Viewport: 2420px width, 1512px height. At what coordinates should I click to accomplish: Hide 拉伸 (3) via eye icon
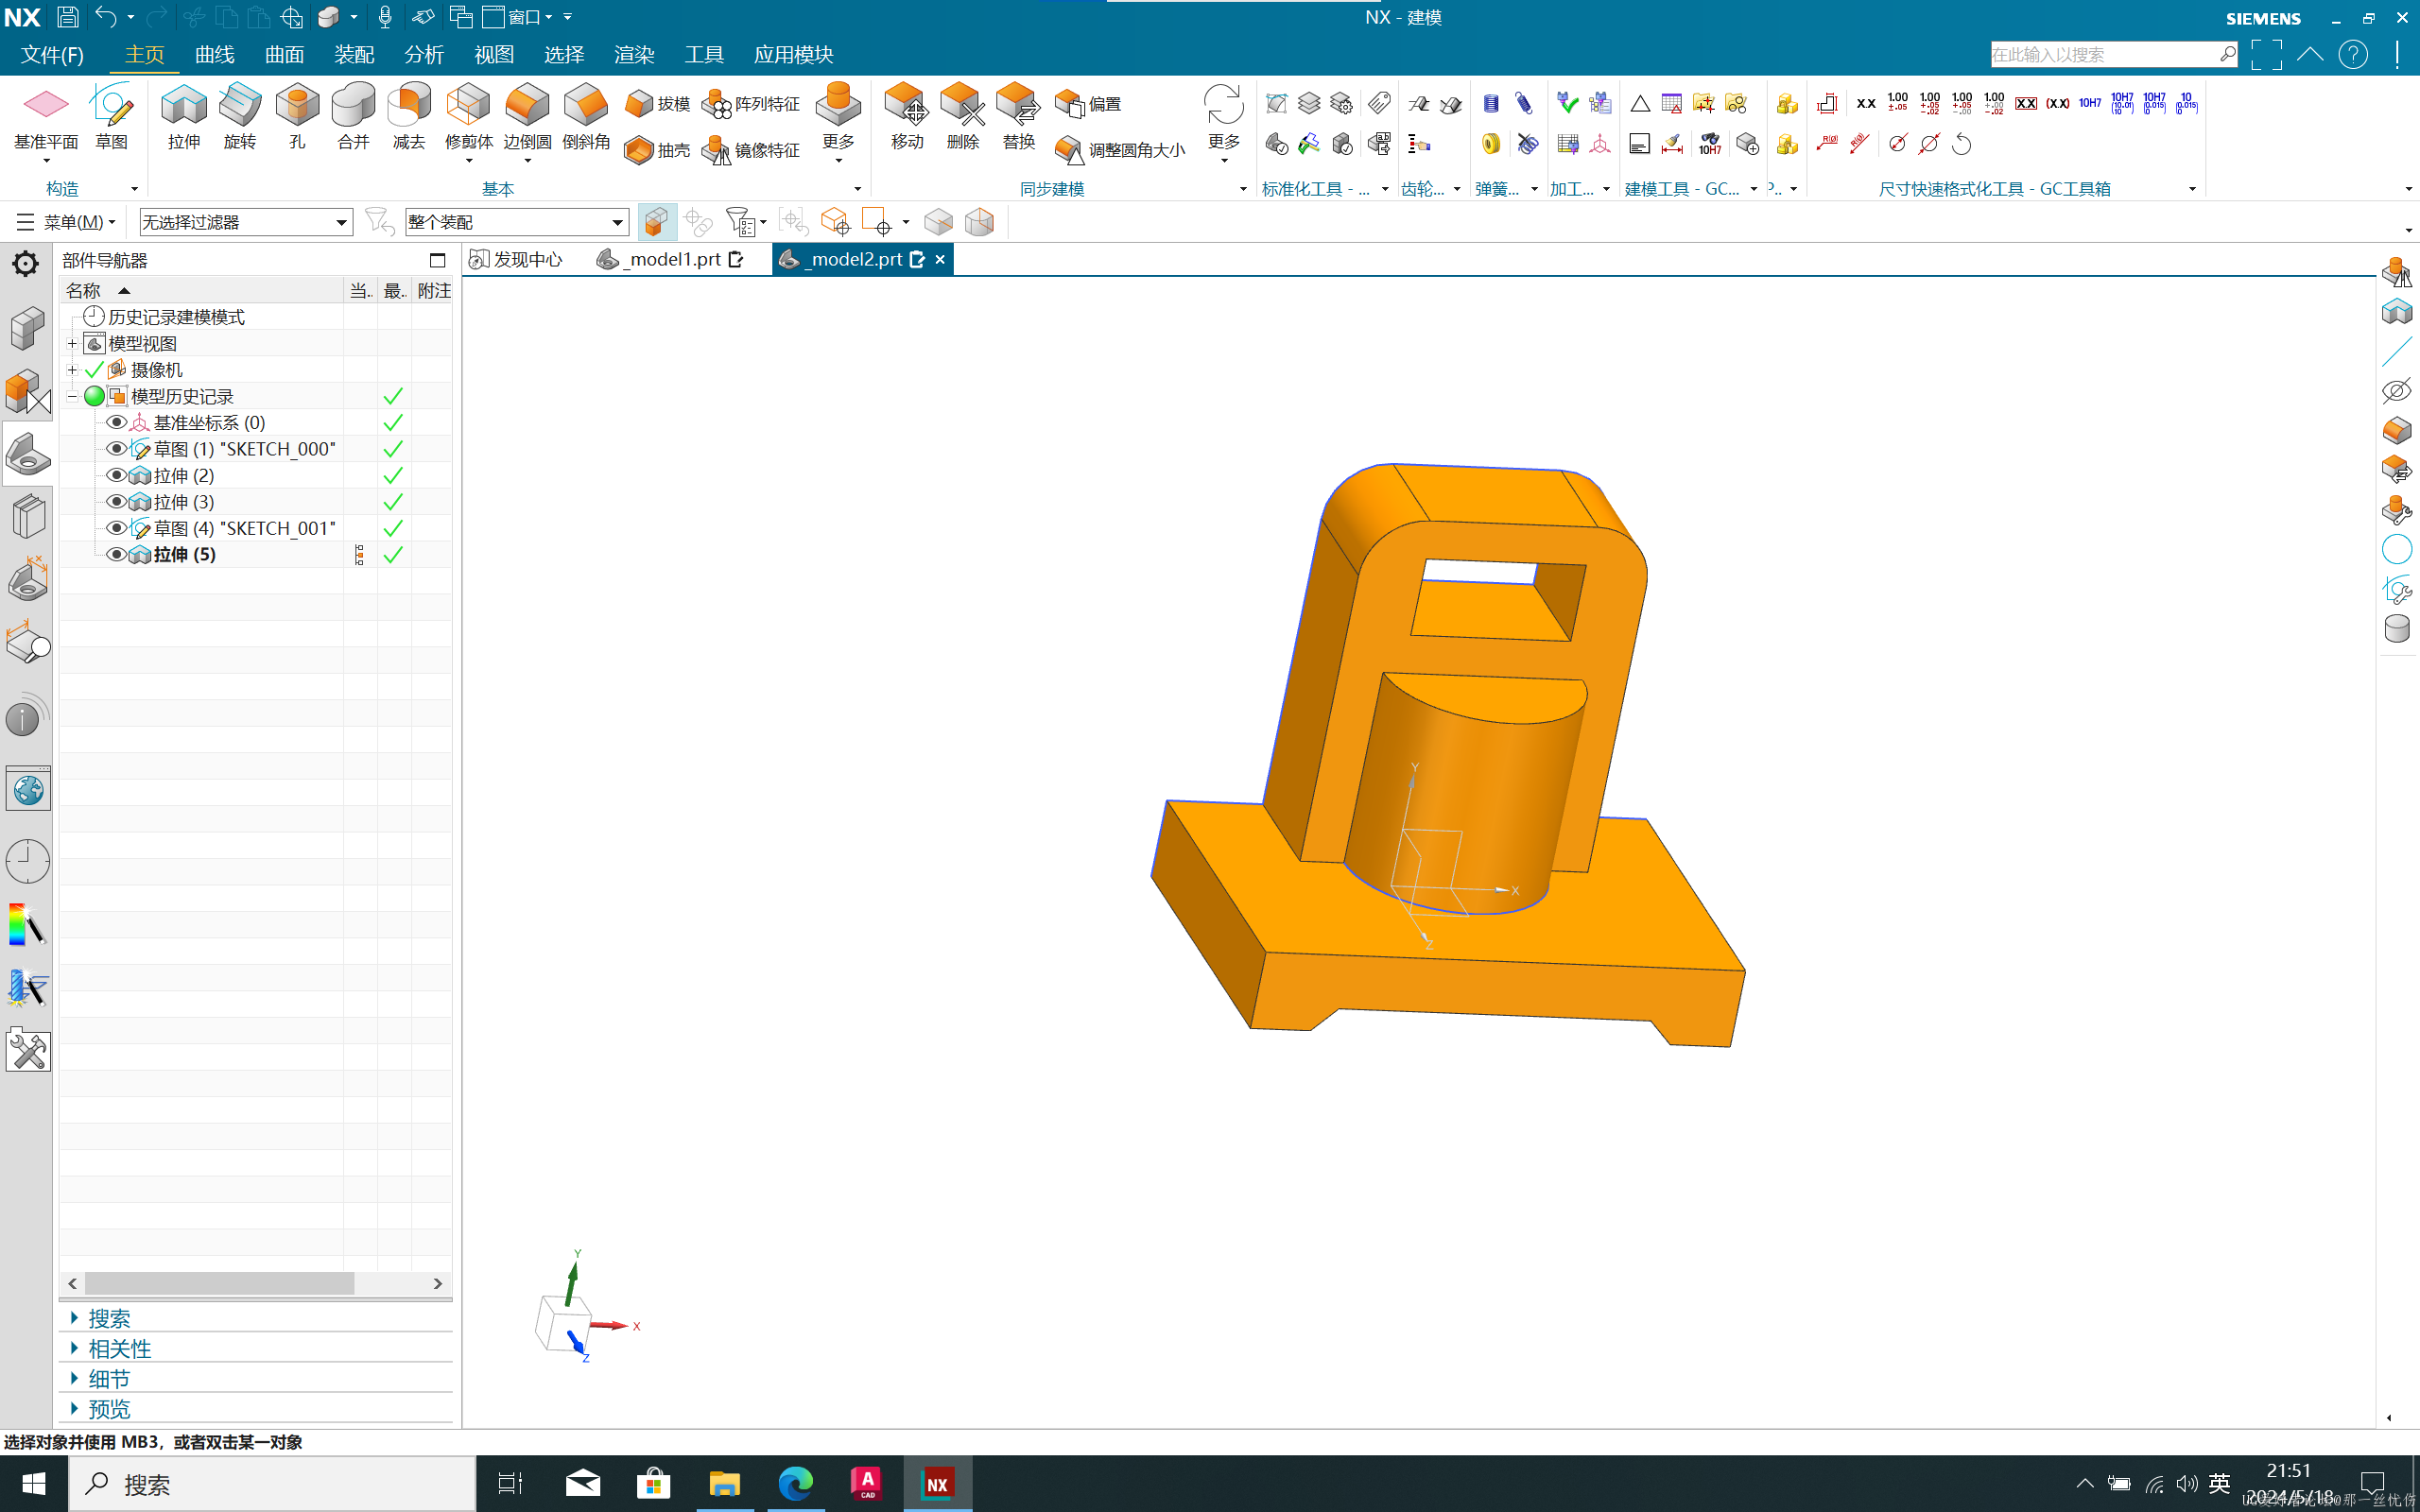coord(116,502)
